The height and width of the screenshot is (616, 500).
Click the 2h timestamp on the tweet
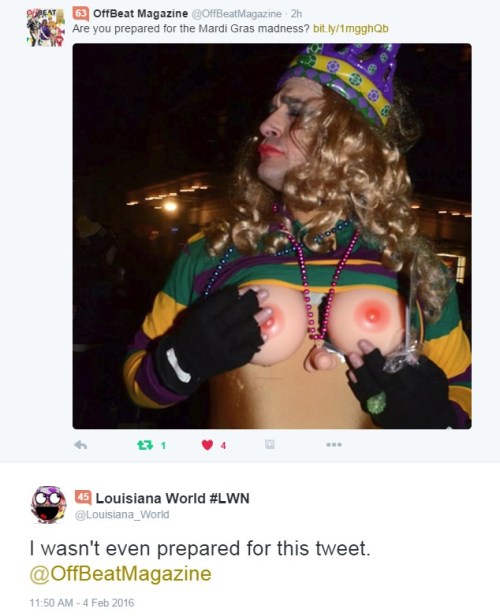point(297,14)
